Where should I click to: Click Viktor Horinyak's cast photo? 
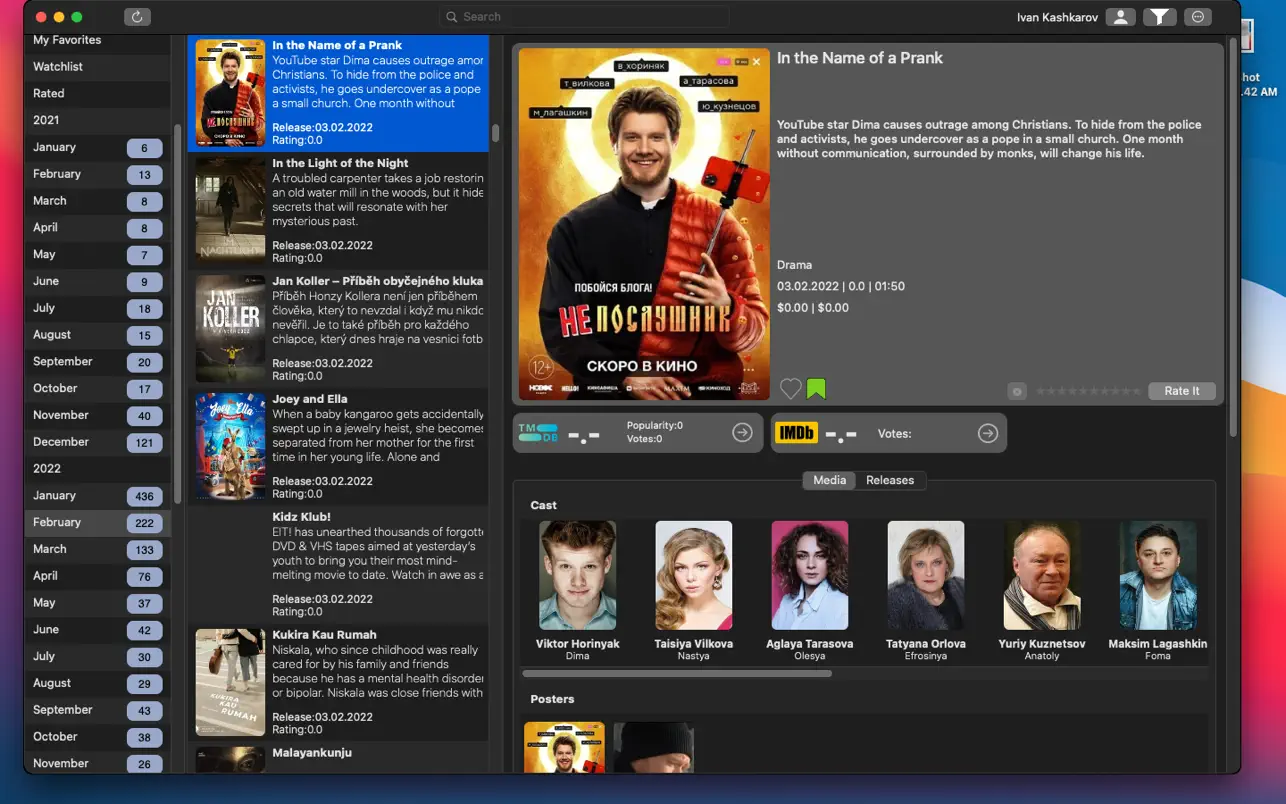pyautogui.click(x=577, y=575)
